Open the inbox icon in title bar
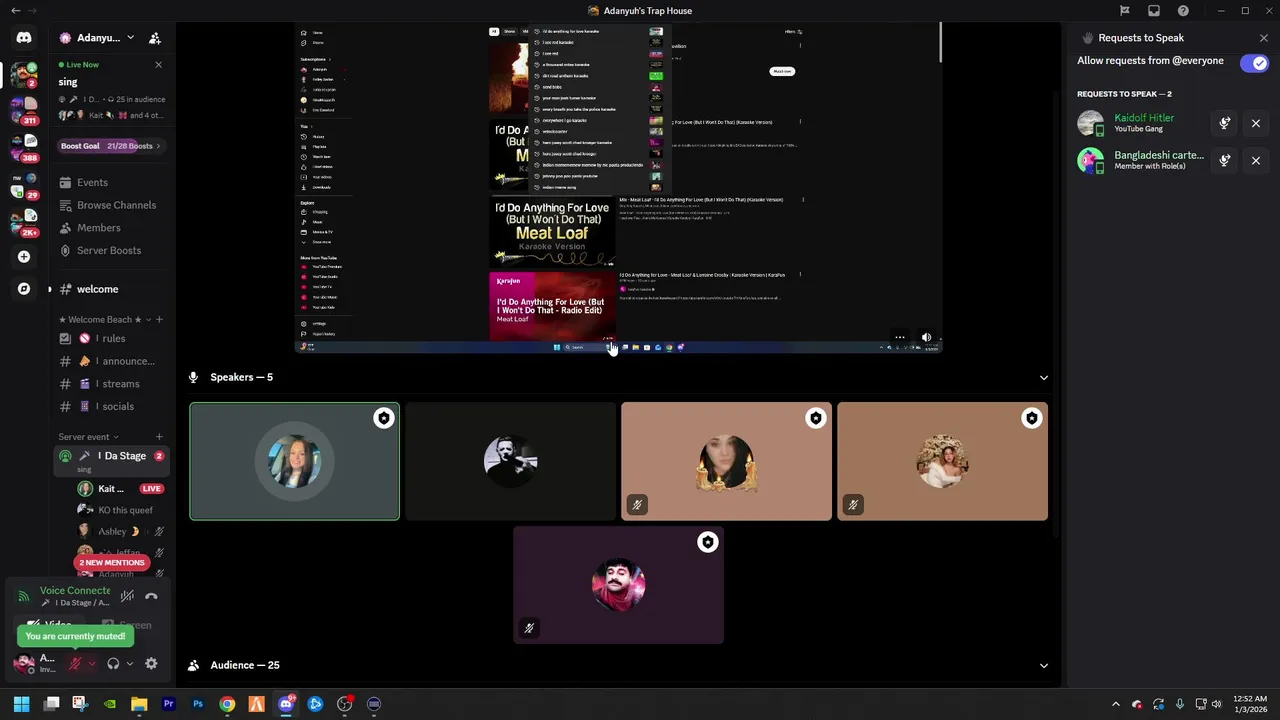The width and height of the screenshot is (1280, 720). 1154,11
